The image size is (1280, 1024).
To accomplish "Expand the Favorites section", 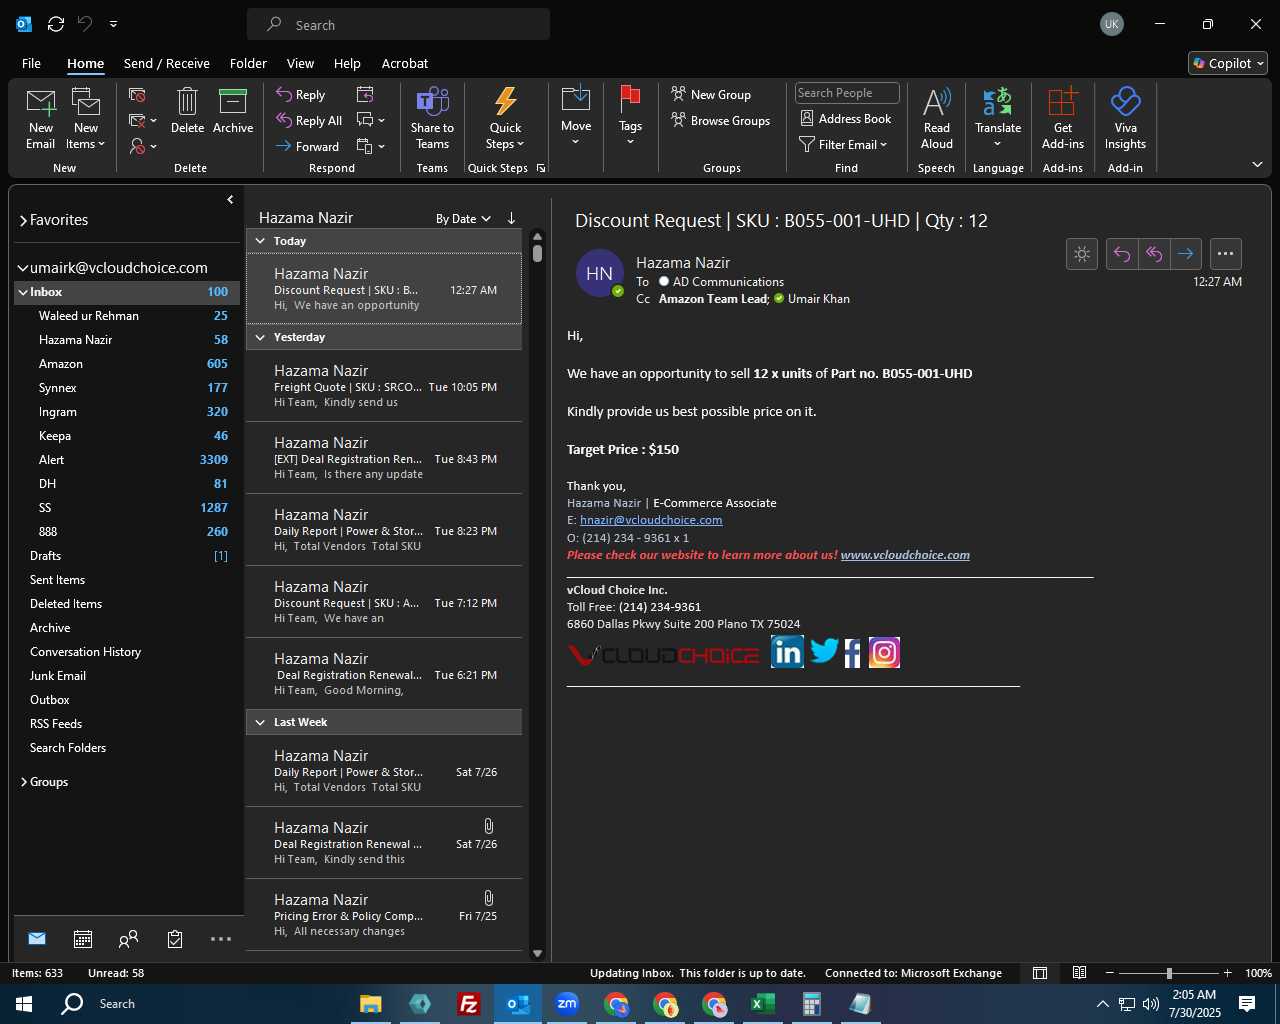I will (x=23, y=220).
